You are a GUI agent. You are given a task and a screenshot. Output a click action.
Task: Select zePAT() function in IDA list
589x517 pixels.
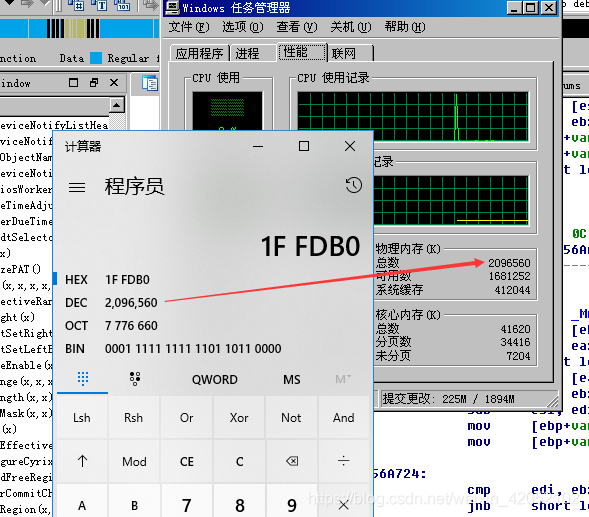(21, 269)
